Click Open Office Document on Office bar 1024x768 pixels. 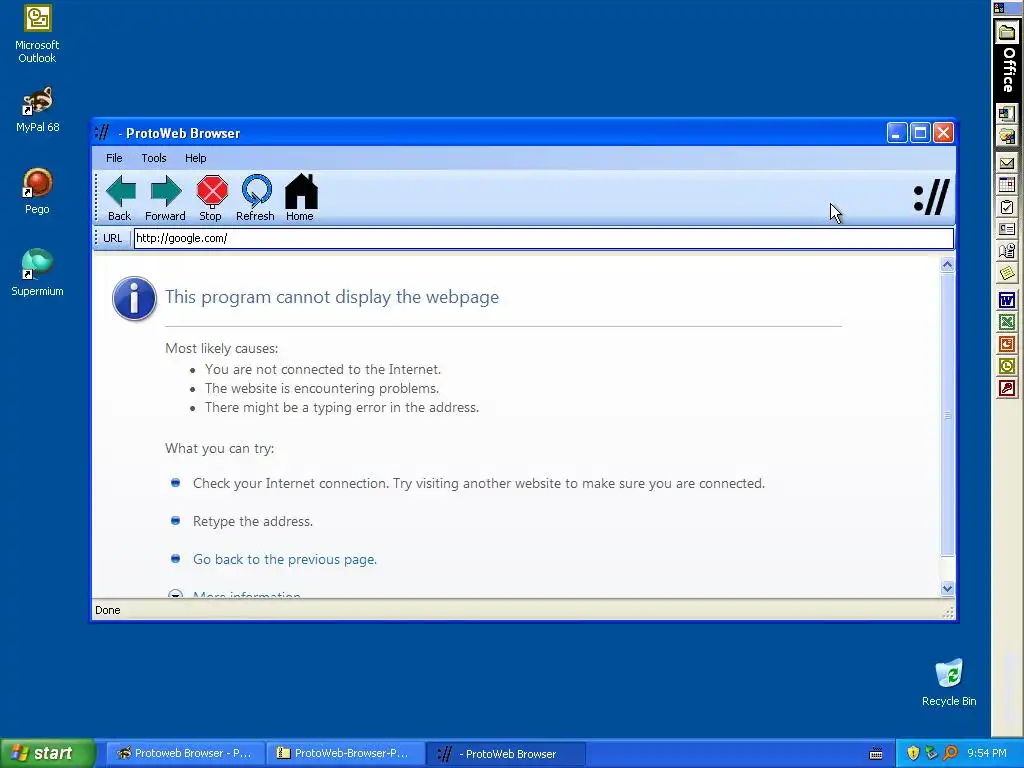pyautogui.click(x=1006, y=136)
